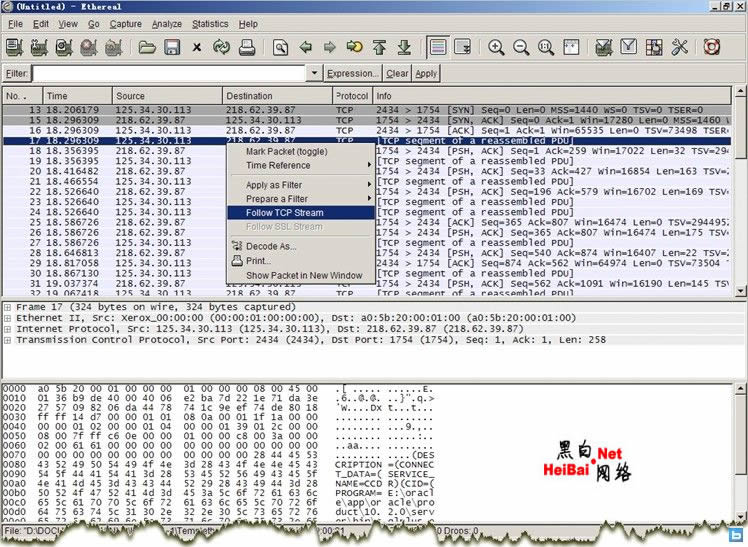Open a capture file folder icon

click(147, 47)
